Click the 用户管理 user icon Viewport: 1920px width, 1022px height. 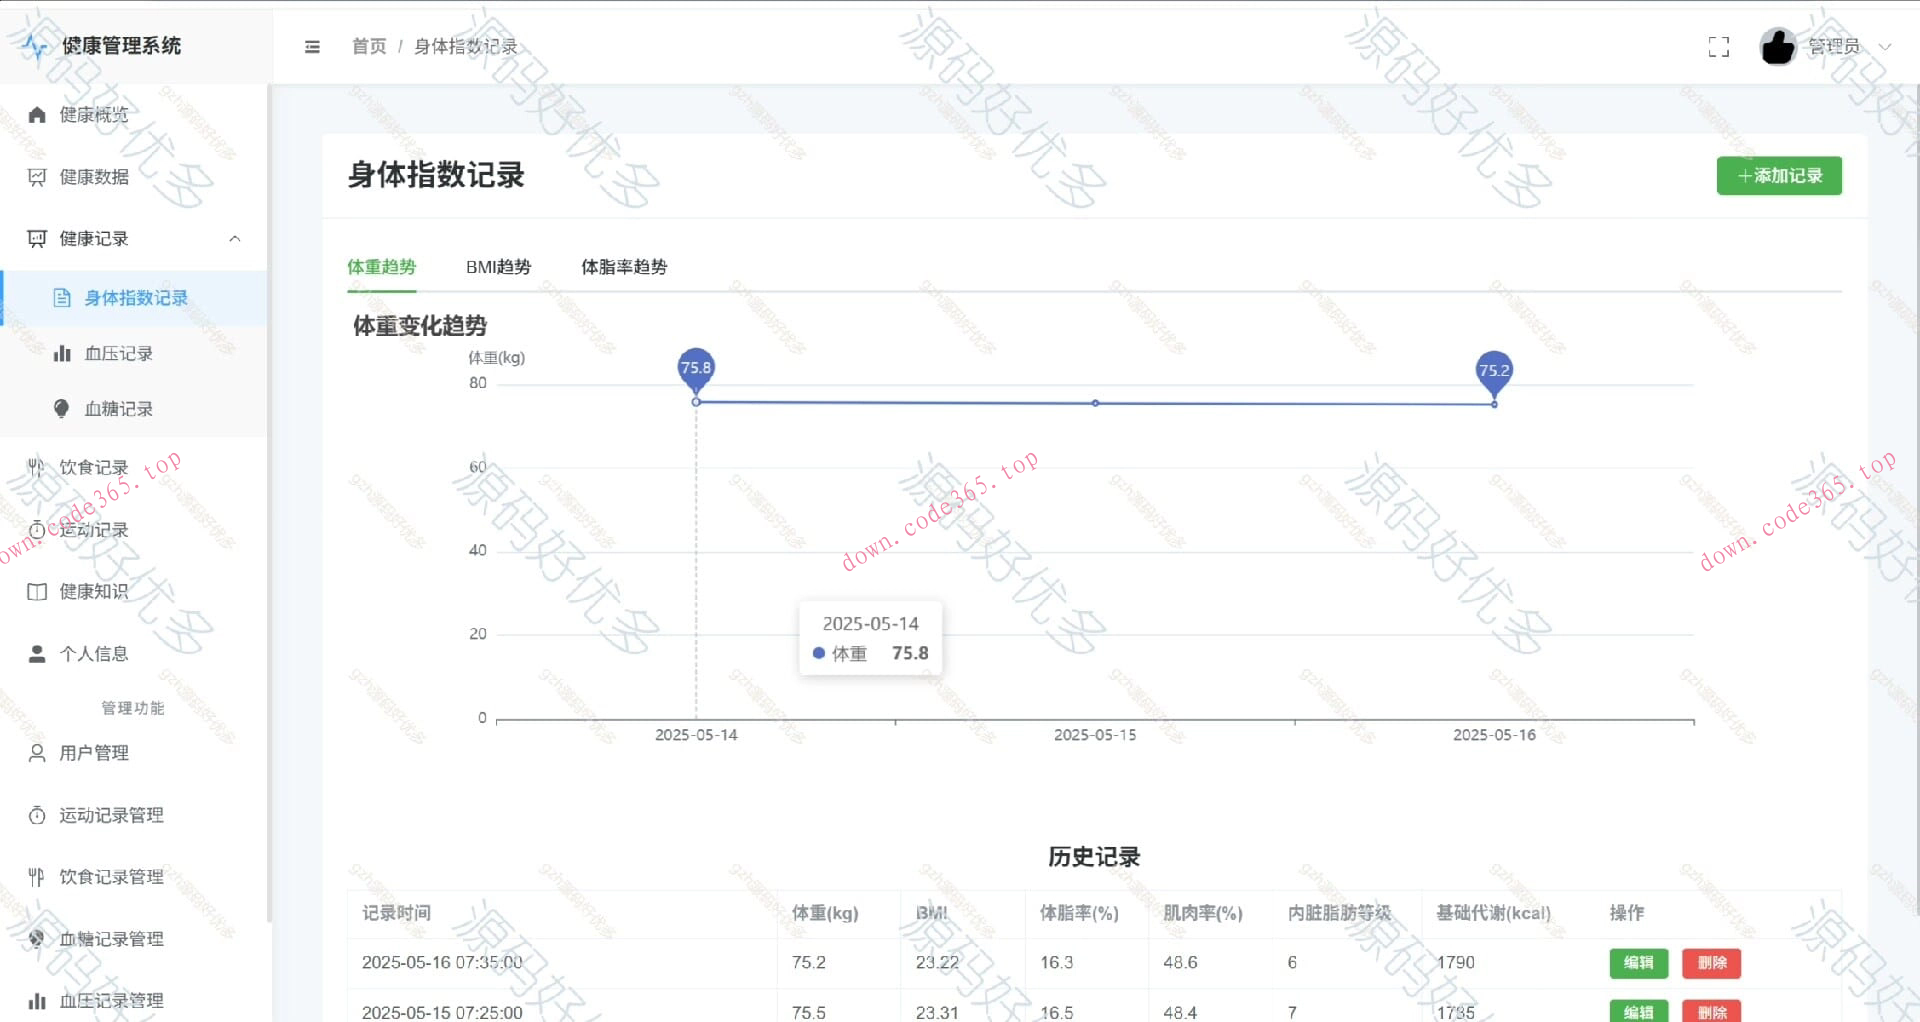36,753
